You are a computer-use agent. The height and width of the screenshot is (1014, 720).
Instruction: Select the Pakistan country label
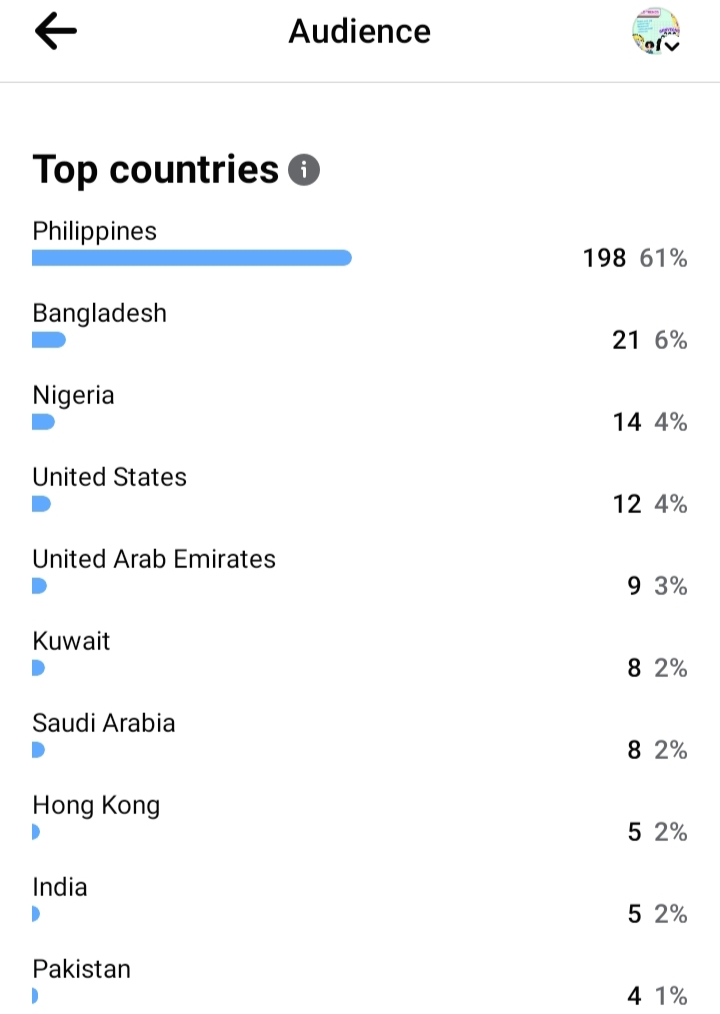[x=82, y=969]
